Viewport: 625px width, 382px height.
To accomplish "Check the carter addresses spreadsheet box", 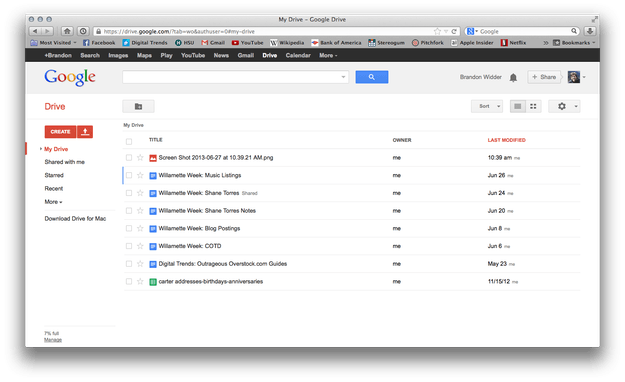I will click(x=129, y=281).
